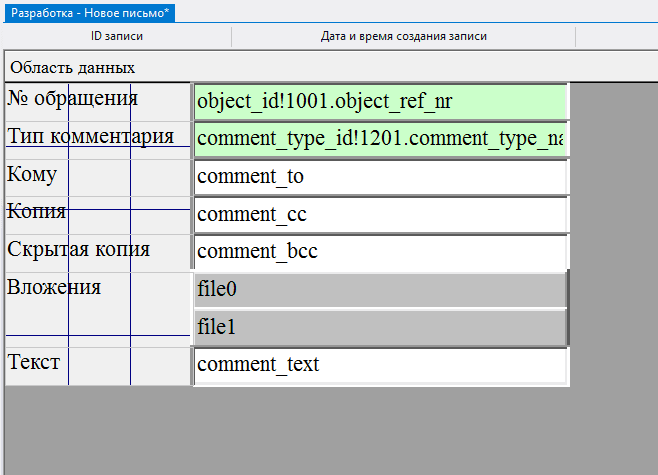The image size is (658, 475).
Task: Select the 'Копия' label
Action: click(x=37, y=211)
